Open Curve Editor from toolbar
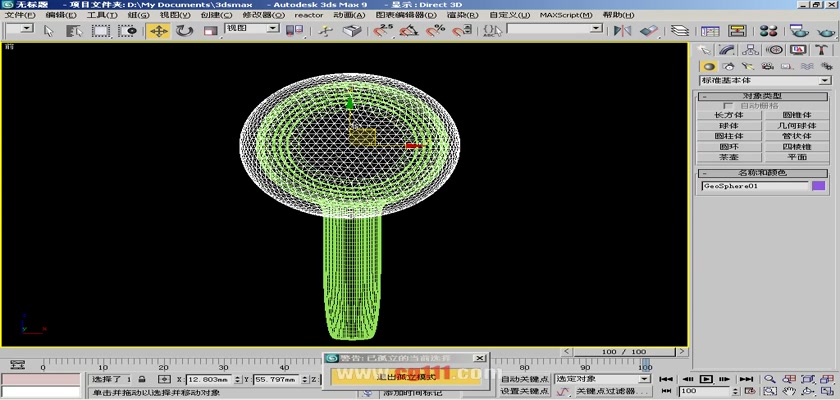This screenshot has width=840, height=400. click(710, 31)
